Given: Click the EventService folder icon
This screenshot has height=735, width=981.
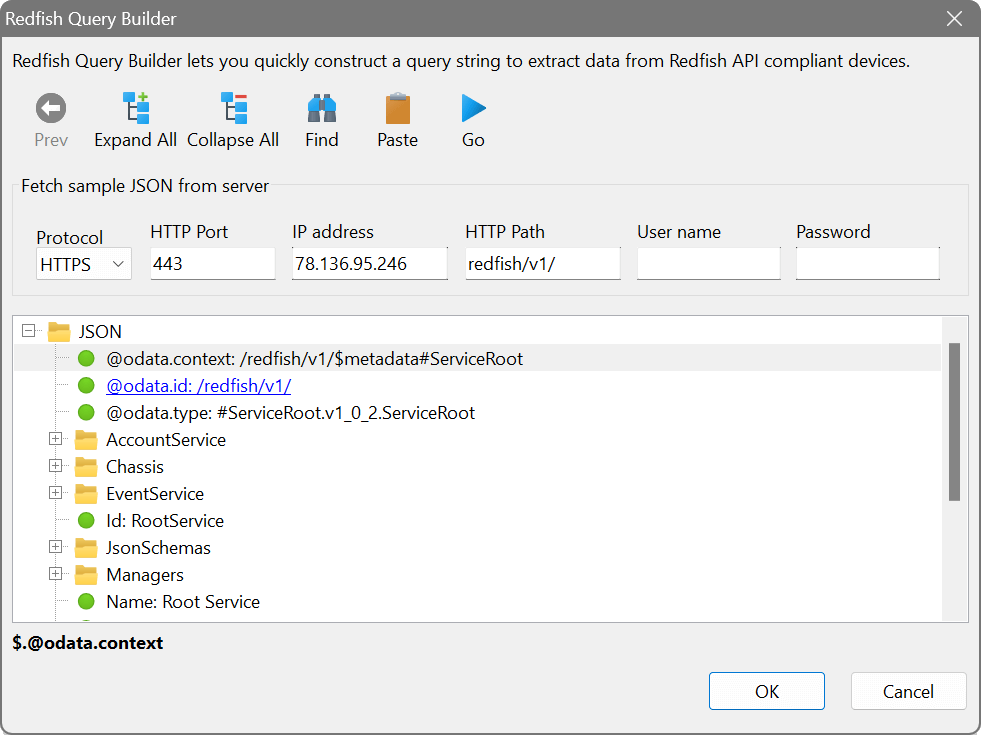Looking at the screenshot, I should point(86,494).
